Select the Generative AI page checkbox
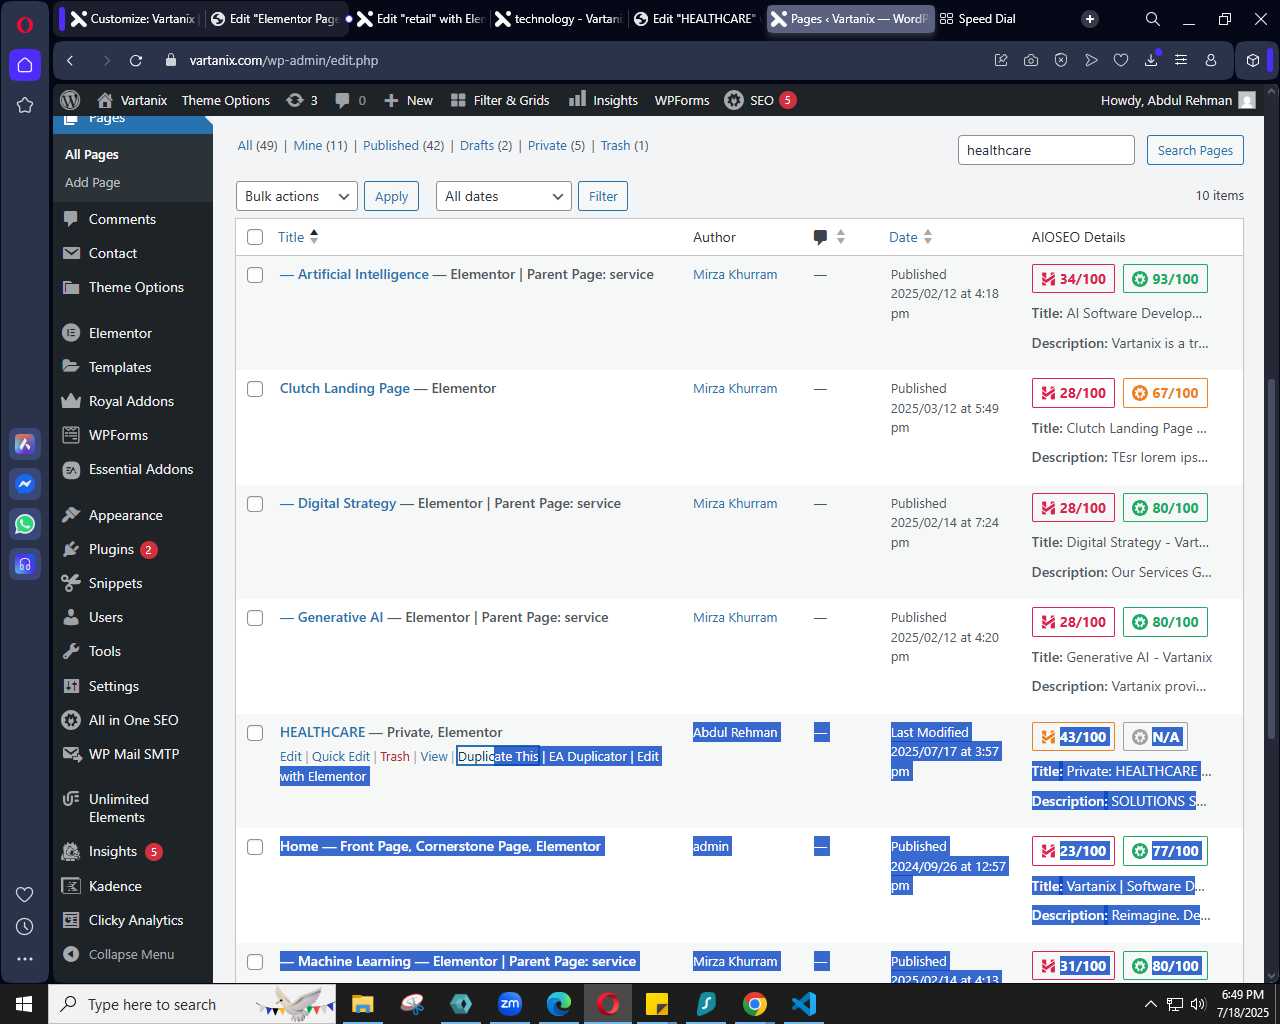Viewport: 1280px width, 1024px height. tap(255, 618)
